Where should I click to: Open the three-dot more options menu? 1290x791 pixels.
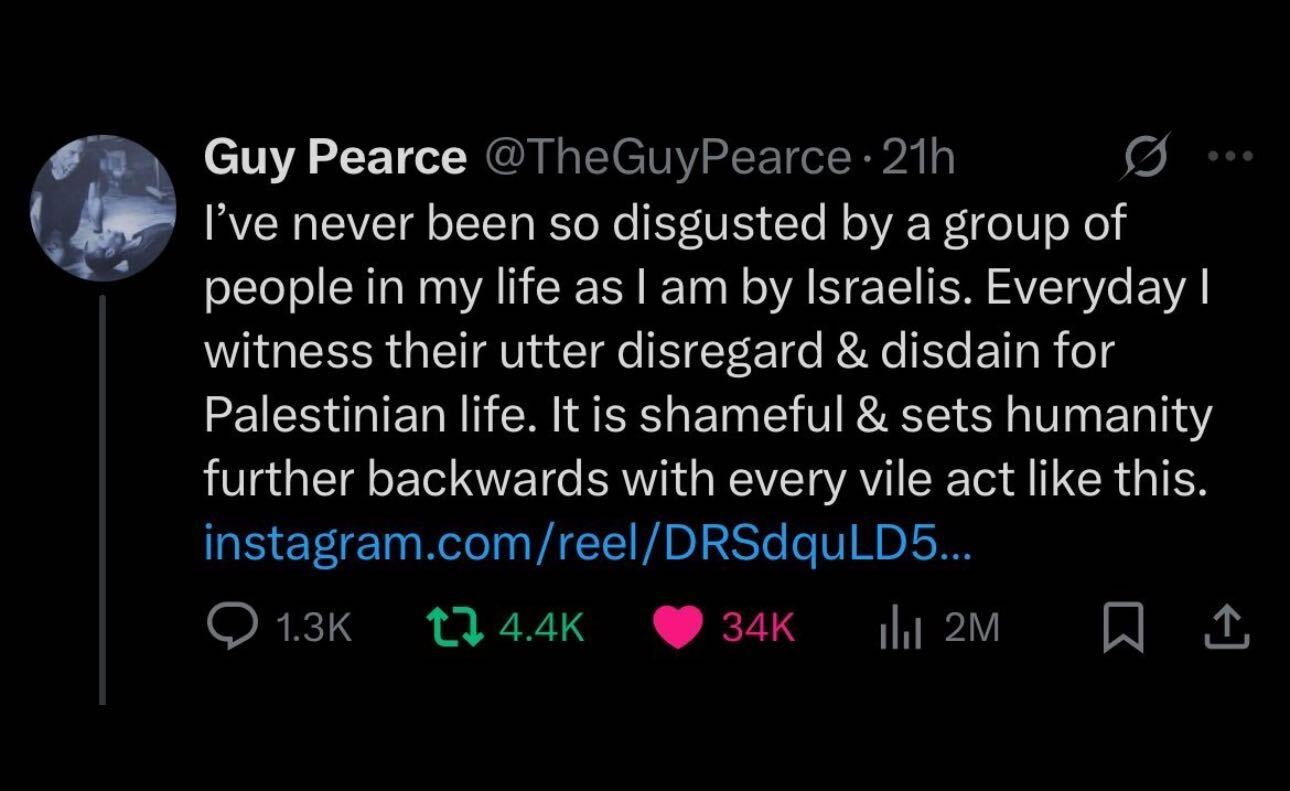point(1229,157)
